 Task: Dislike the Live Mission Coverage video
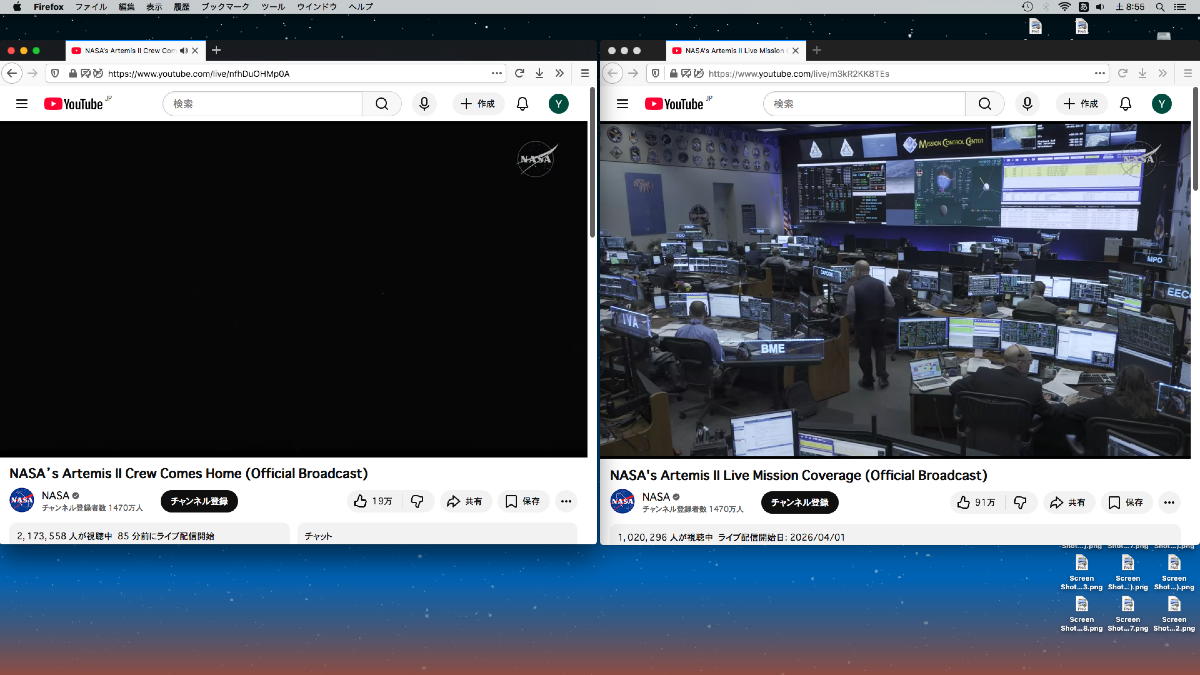coord(1020,502)
